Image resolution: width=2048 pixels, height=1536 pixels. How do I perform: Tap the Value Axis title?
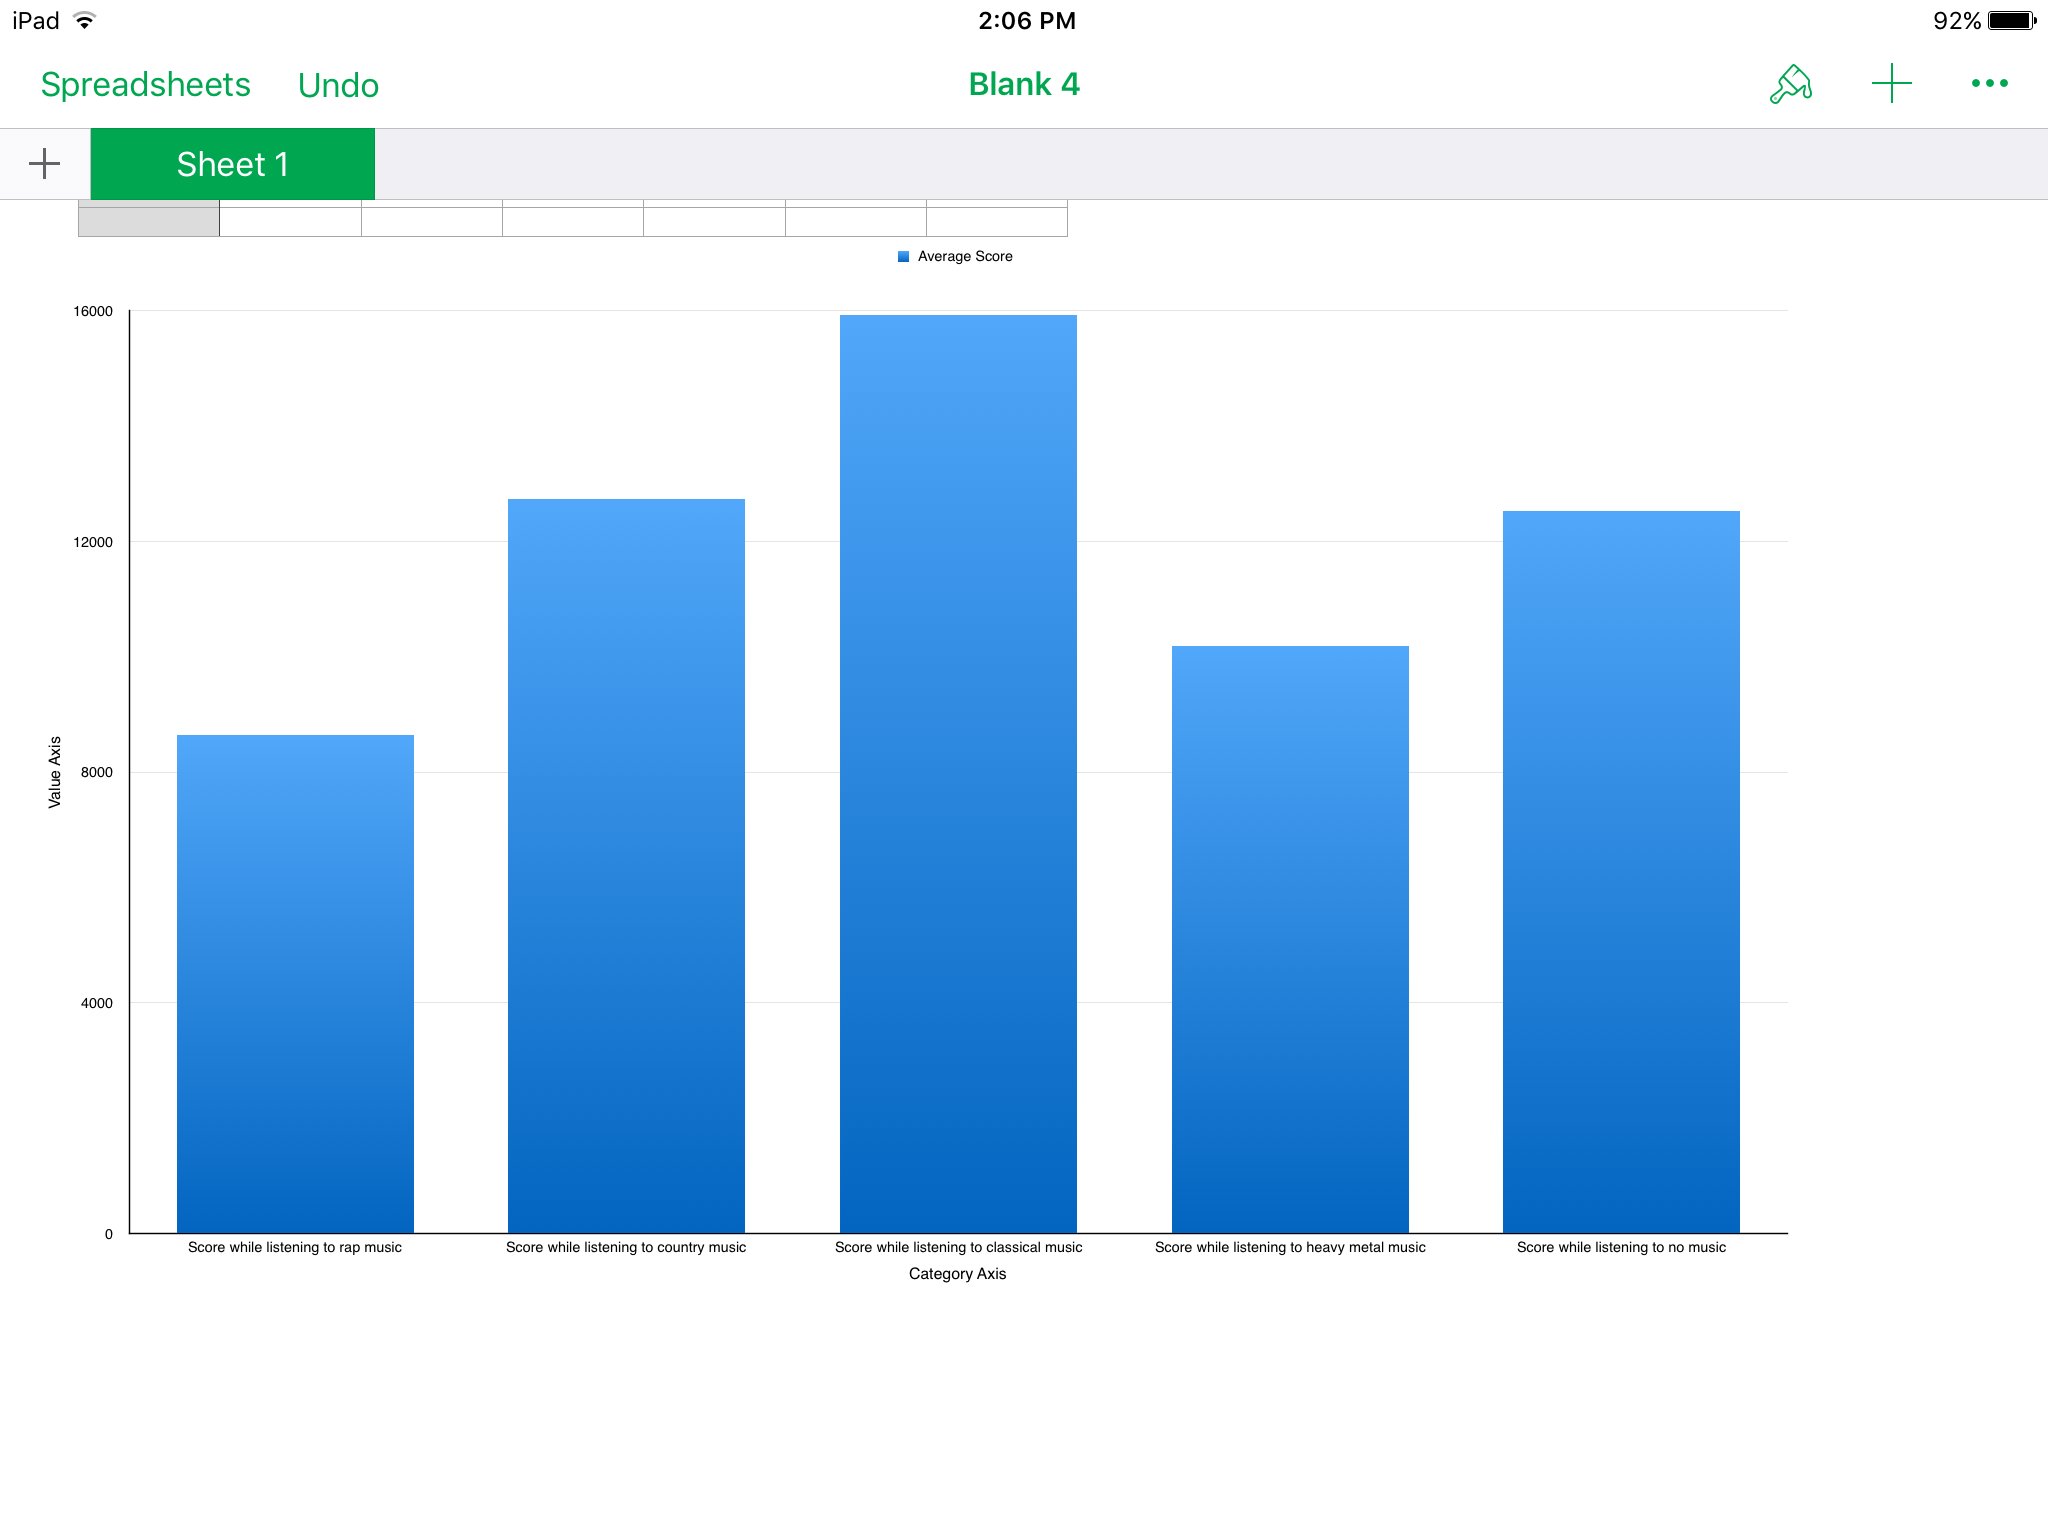55,772
